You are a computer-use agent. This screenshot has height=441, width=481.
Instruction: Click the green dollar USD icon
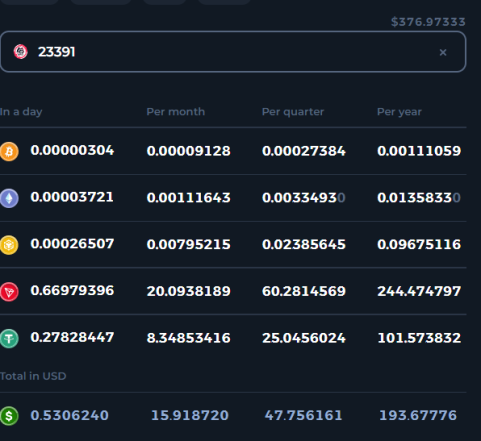click(x=9, y=416)
